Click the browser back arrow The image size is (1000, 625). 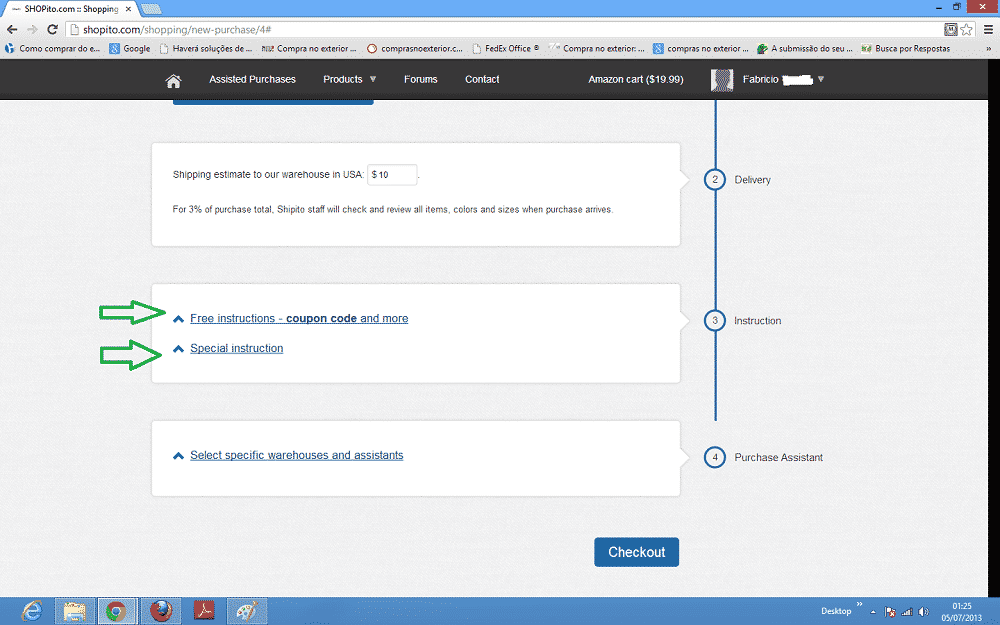(x=12, y=30)
